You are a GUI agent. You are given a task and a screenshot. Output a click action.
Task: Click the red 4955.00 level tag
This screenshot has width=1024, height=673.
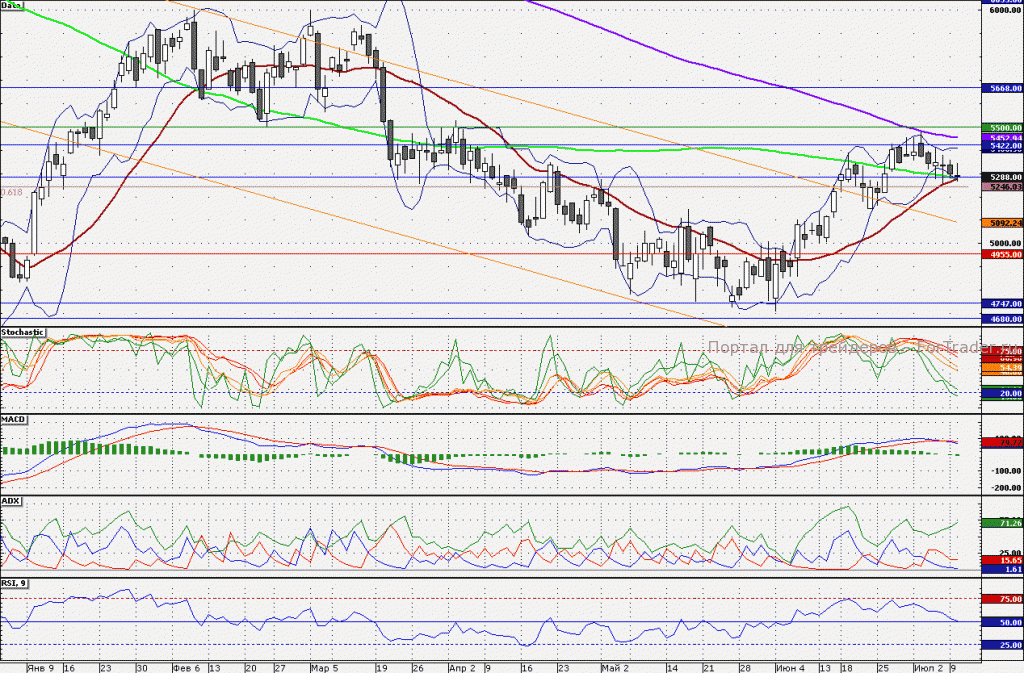(x=1002, y=255)
